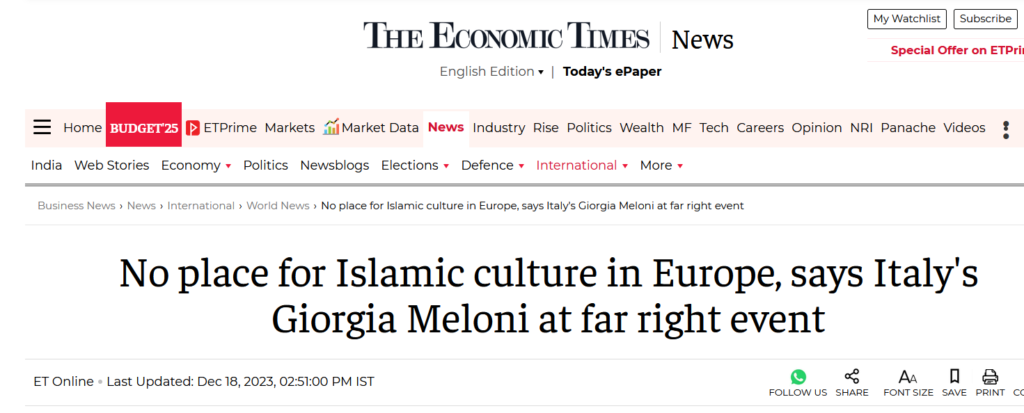1024x413 pixels.
Task: Open Market Data with chart icon
Action: (x=371, y=127)
